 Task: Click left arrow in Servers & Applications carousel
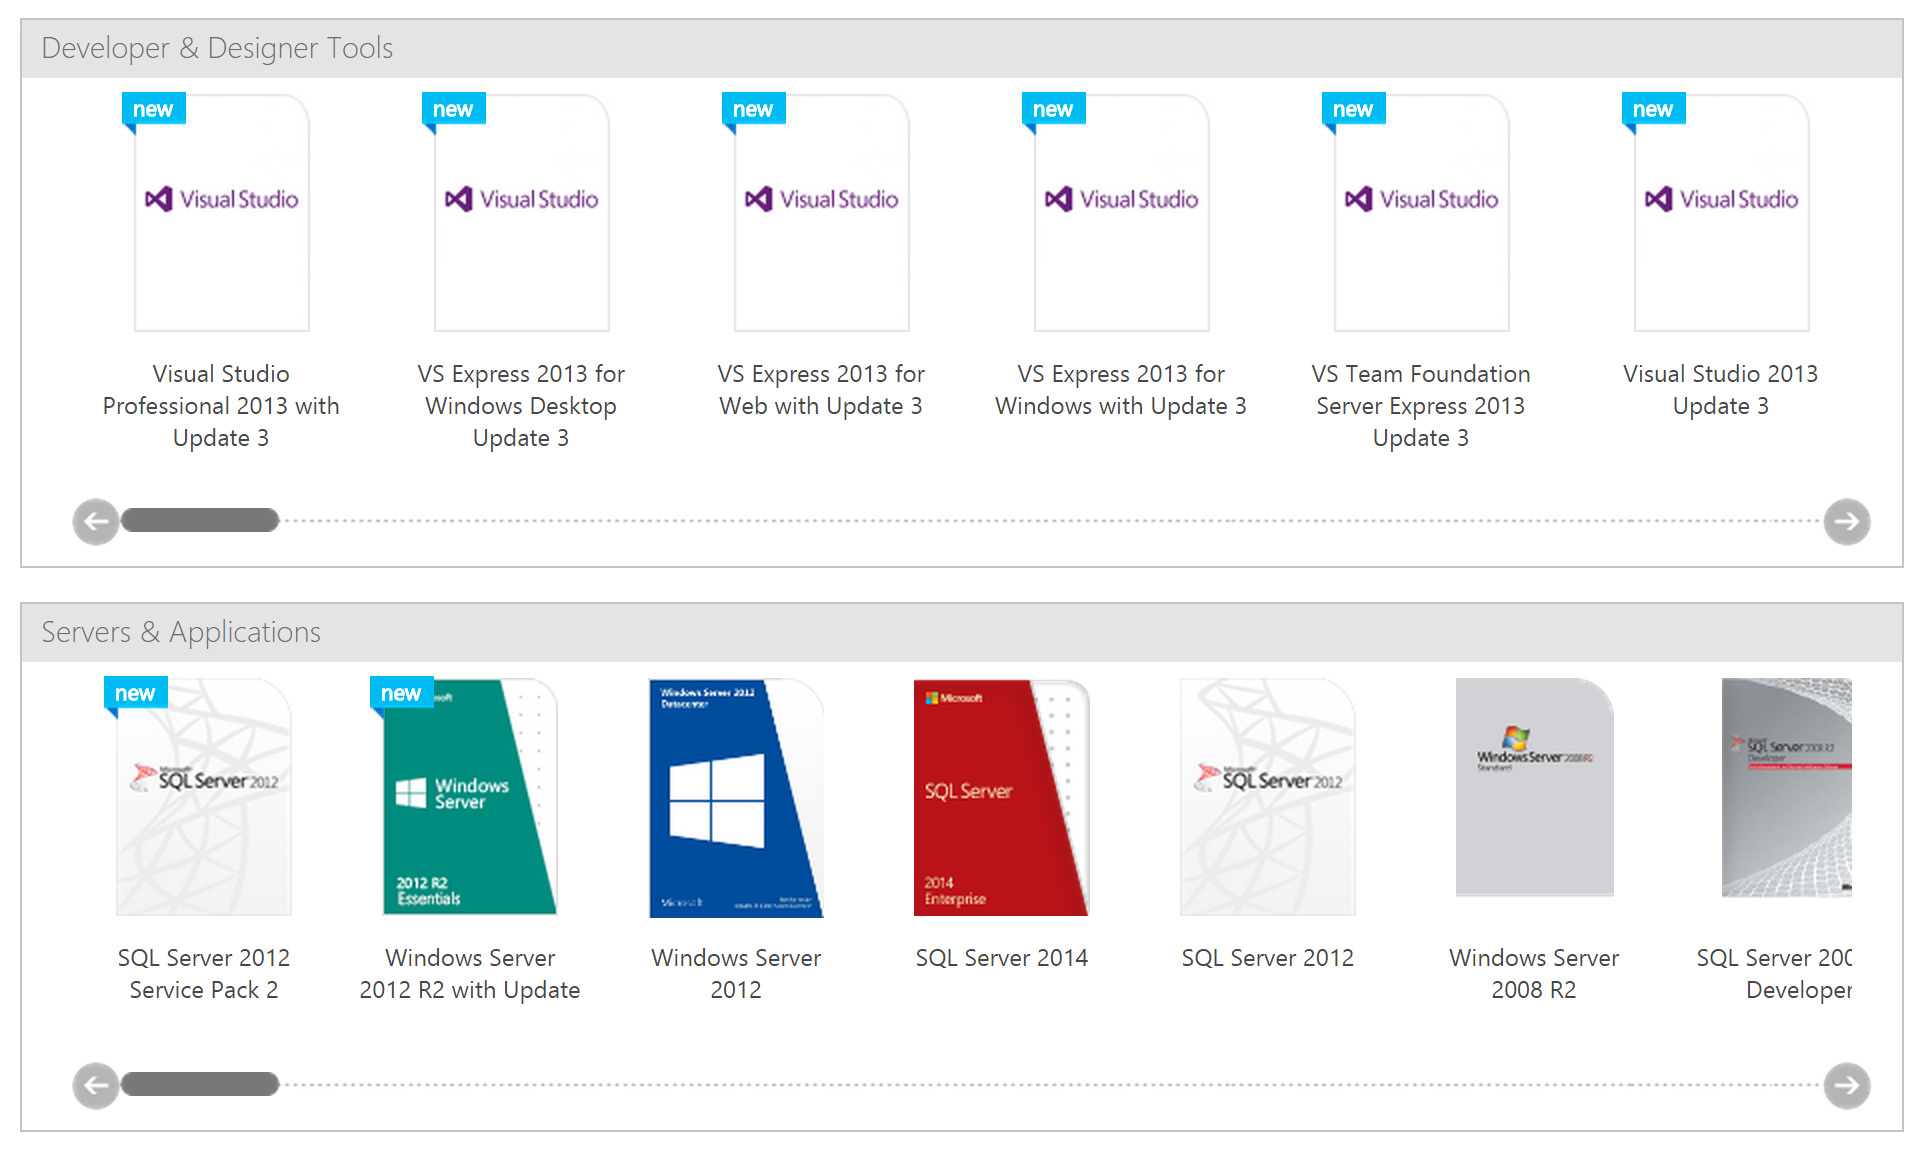tap(96, 1085)
